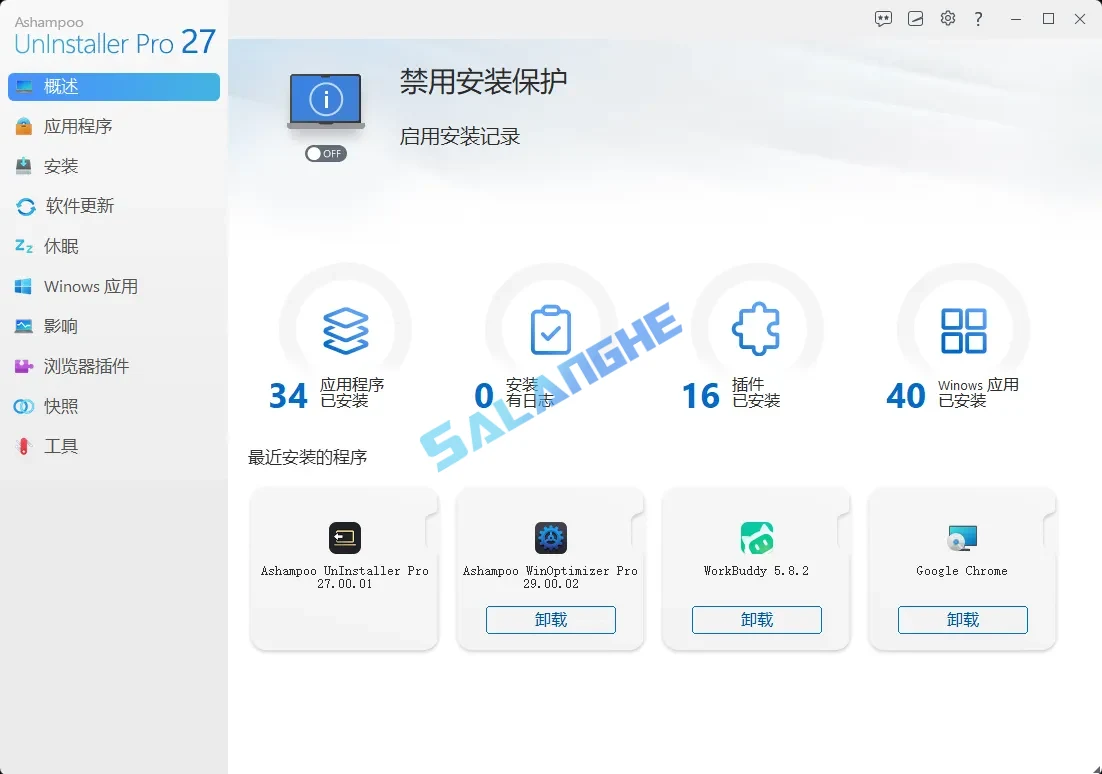
Task: Click the 工具 thermometer icon in sidebar
Action: [x=24, y=446]
